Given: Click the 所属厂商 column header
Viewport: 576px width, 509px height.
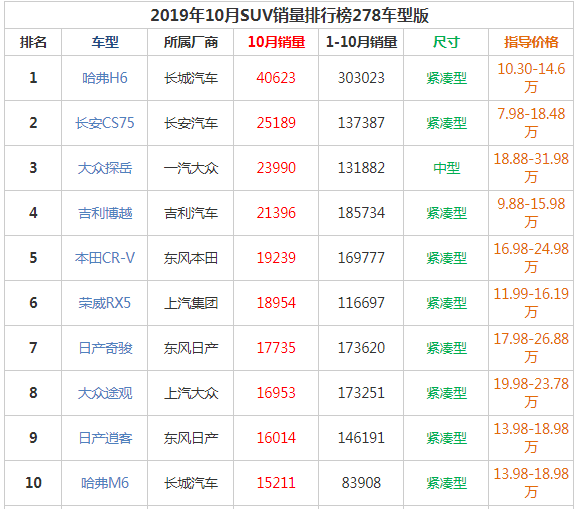Looking at the screenshot, I should [191, 42].
